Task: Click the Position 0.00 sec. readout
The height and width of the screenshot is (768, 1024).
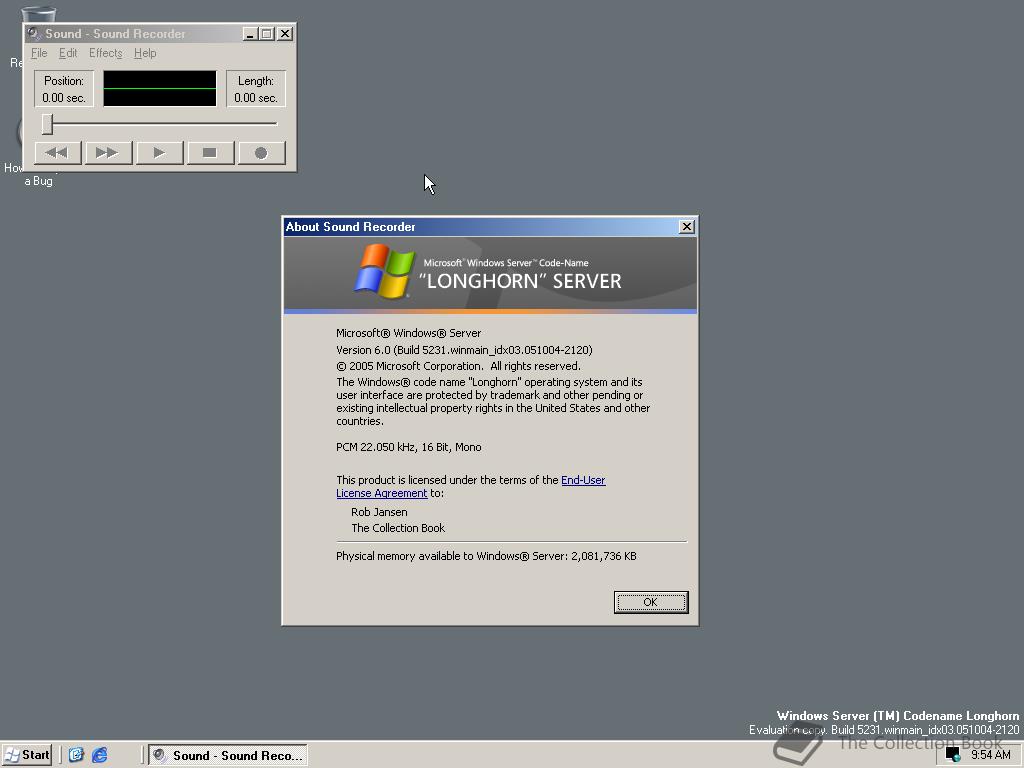Action: tap(64, 89)
